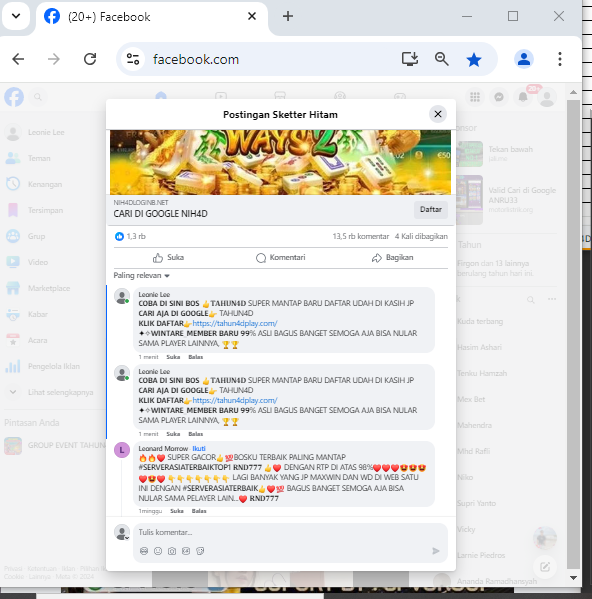Viewport: 592px width, 599px height.
Task: Click the 1,3 rb reactions count
Action: tap(130, 236)
